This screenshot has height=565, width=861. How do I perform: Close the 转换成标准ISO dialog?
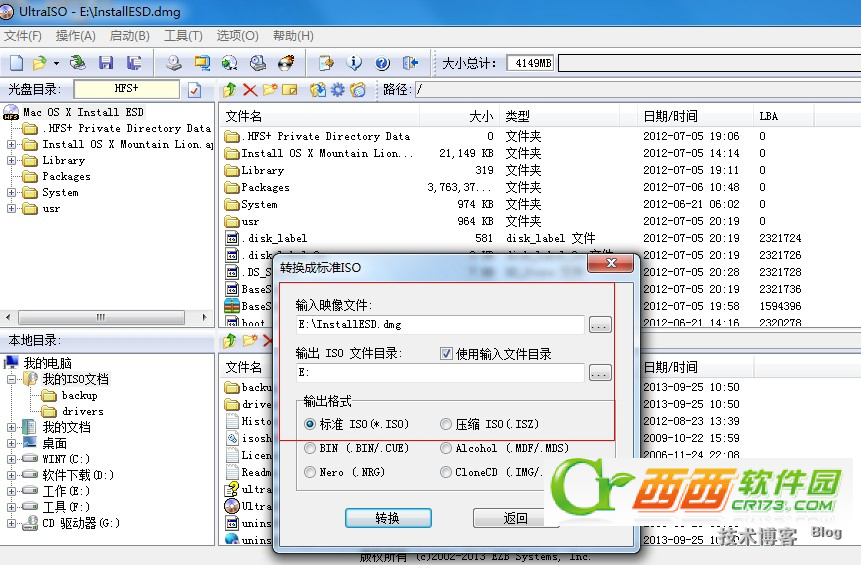611,264
